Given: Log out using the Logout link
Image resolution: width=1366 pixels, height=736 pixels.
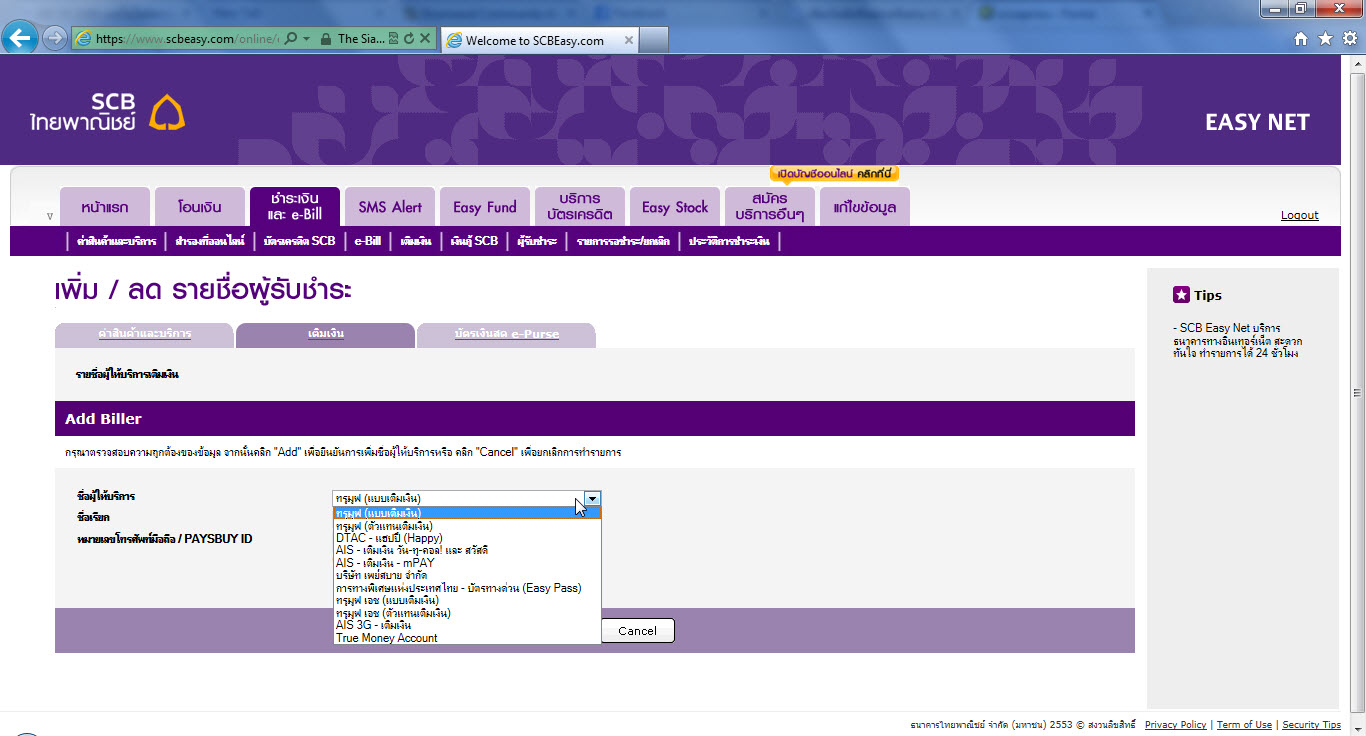Looking at the screenshot, I should [x=1300, y=215].
